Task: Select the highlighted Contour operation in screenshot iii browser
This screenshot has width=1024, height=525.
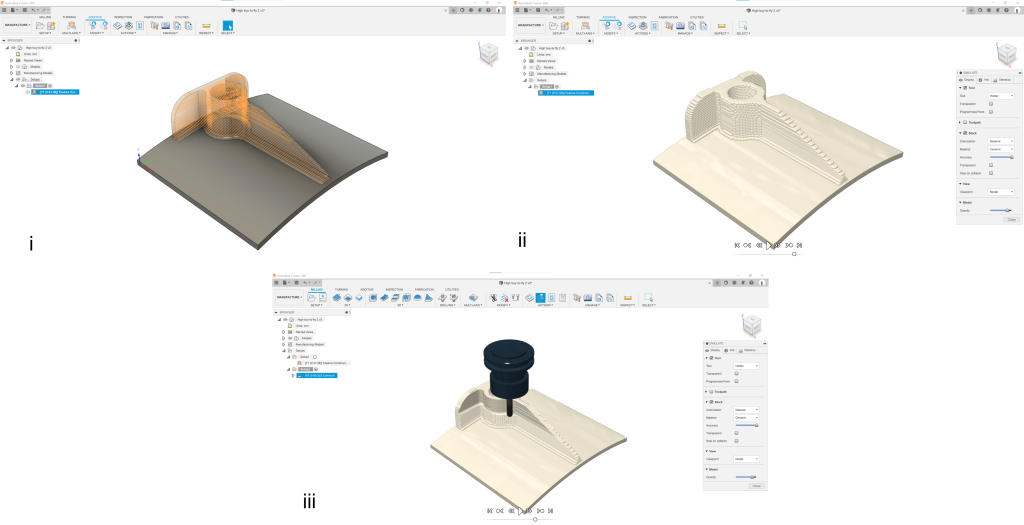Action: click(317, 375)
